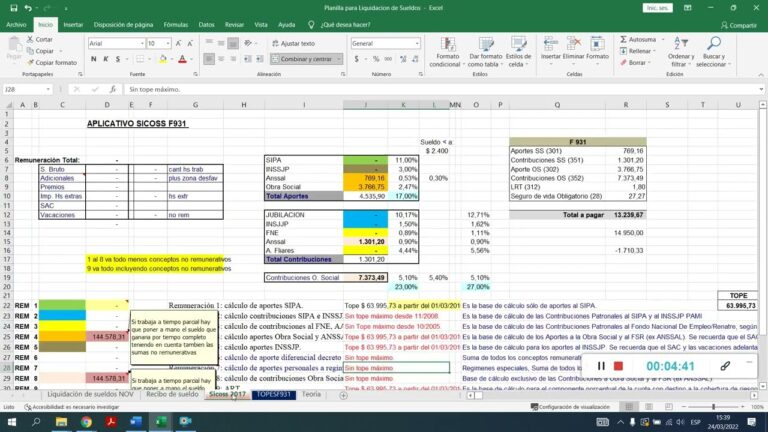Toggle top vertical alignment

tap(209, 44)
